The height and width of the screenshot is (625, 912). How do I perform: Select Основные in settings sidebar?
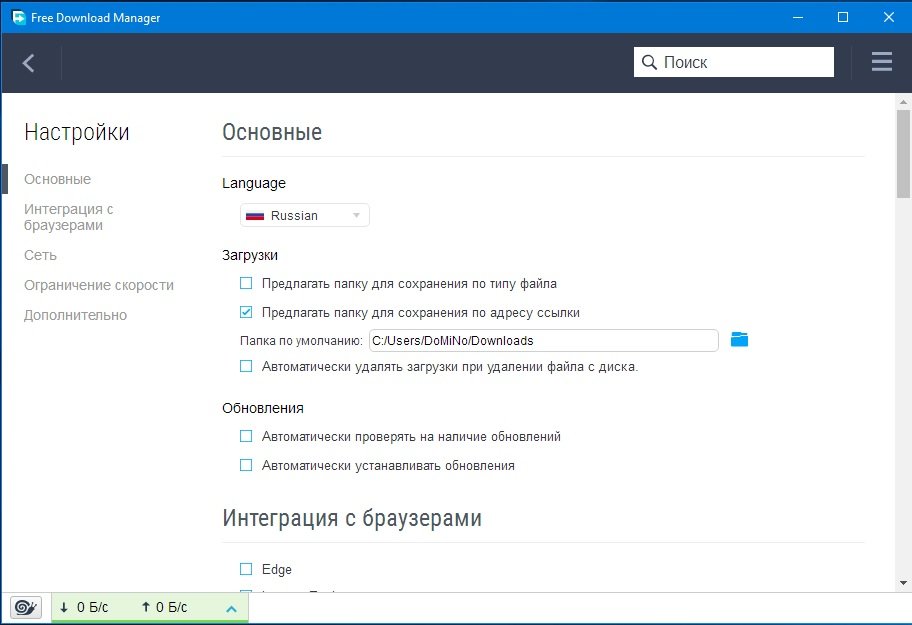(57, 179)
